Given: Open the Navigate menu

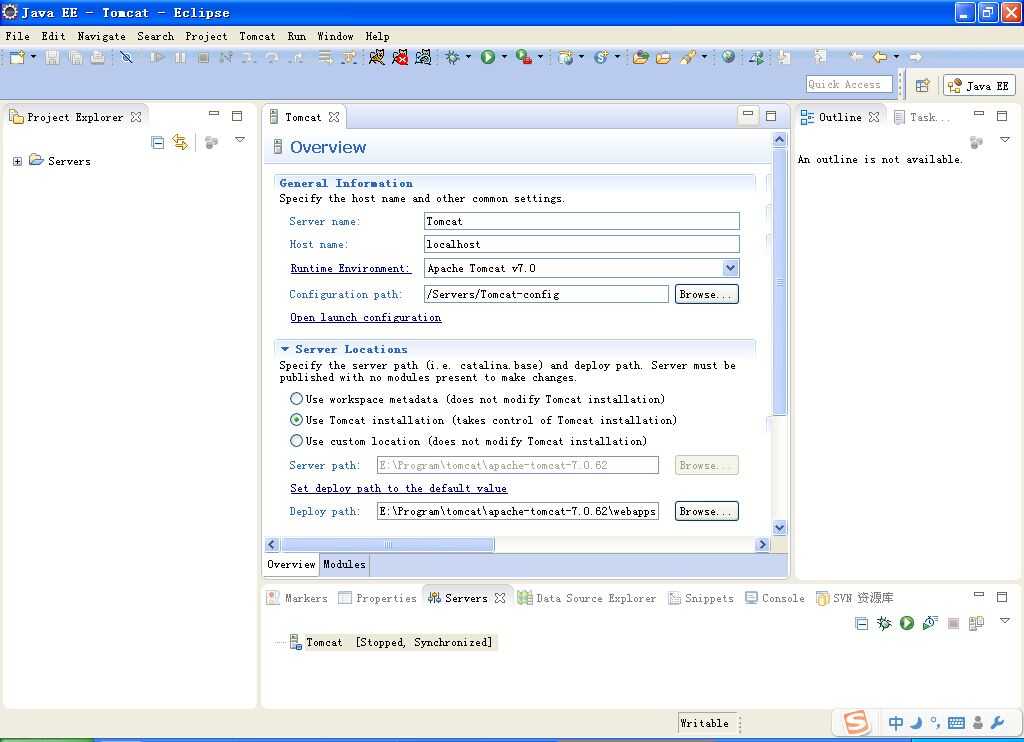Looking at the screenshot, I should [x=101, y=36].
